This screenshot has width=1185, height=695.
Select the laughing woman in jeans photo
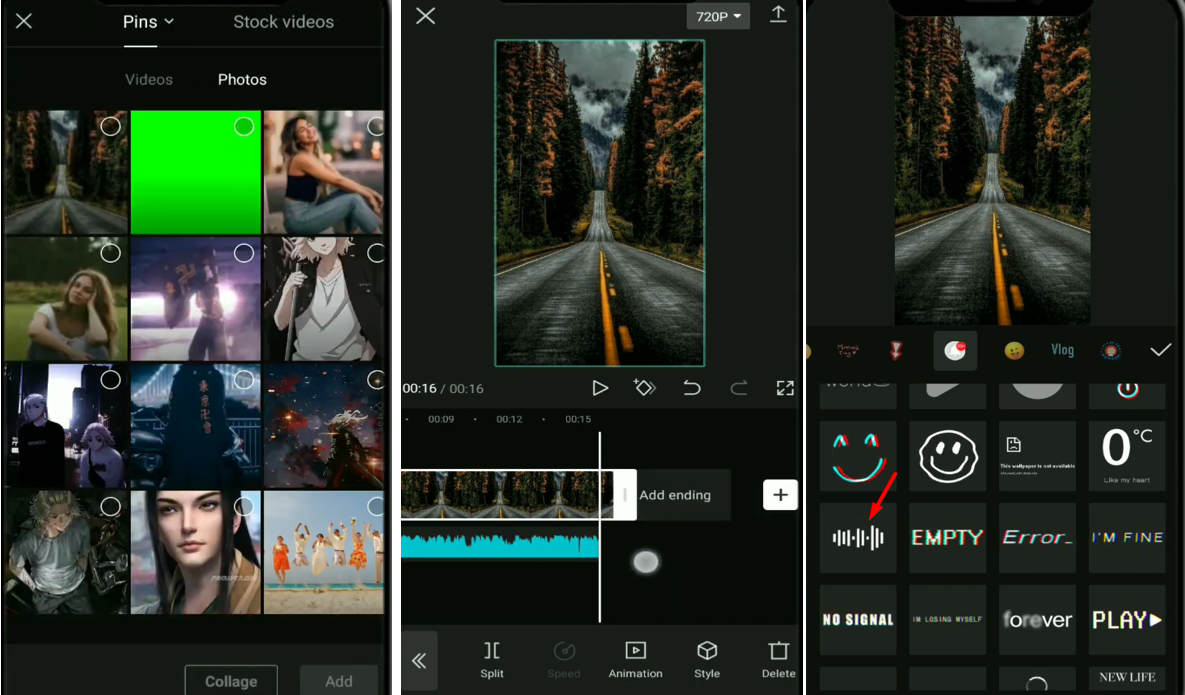(323, 172)
